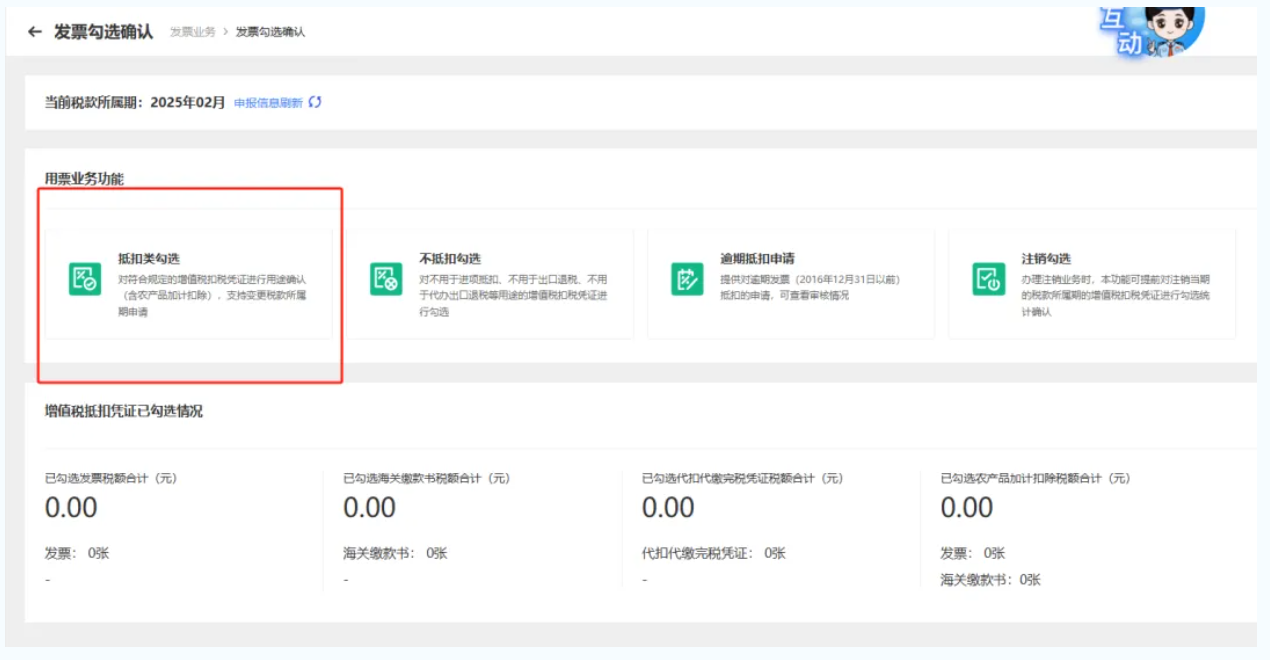Open the 抵扣类勾选 function title

[x=149, y=259]
